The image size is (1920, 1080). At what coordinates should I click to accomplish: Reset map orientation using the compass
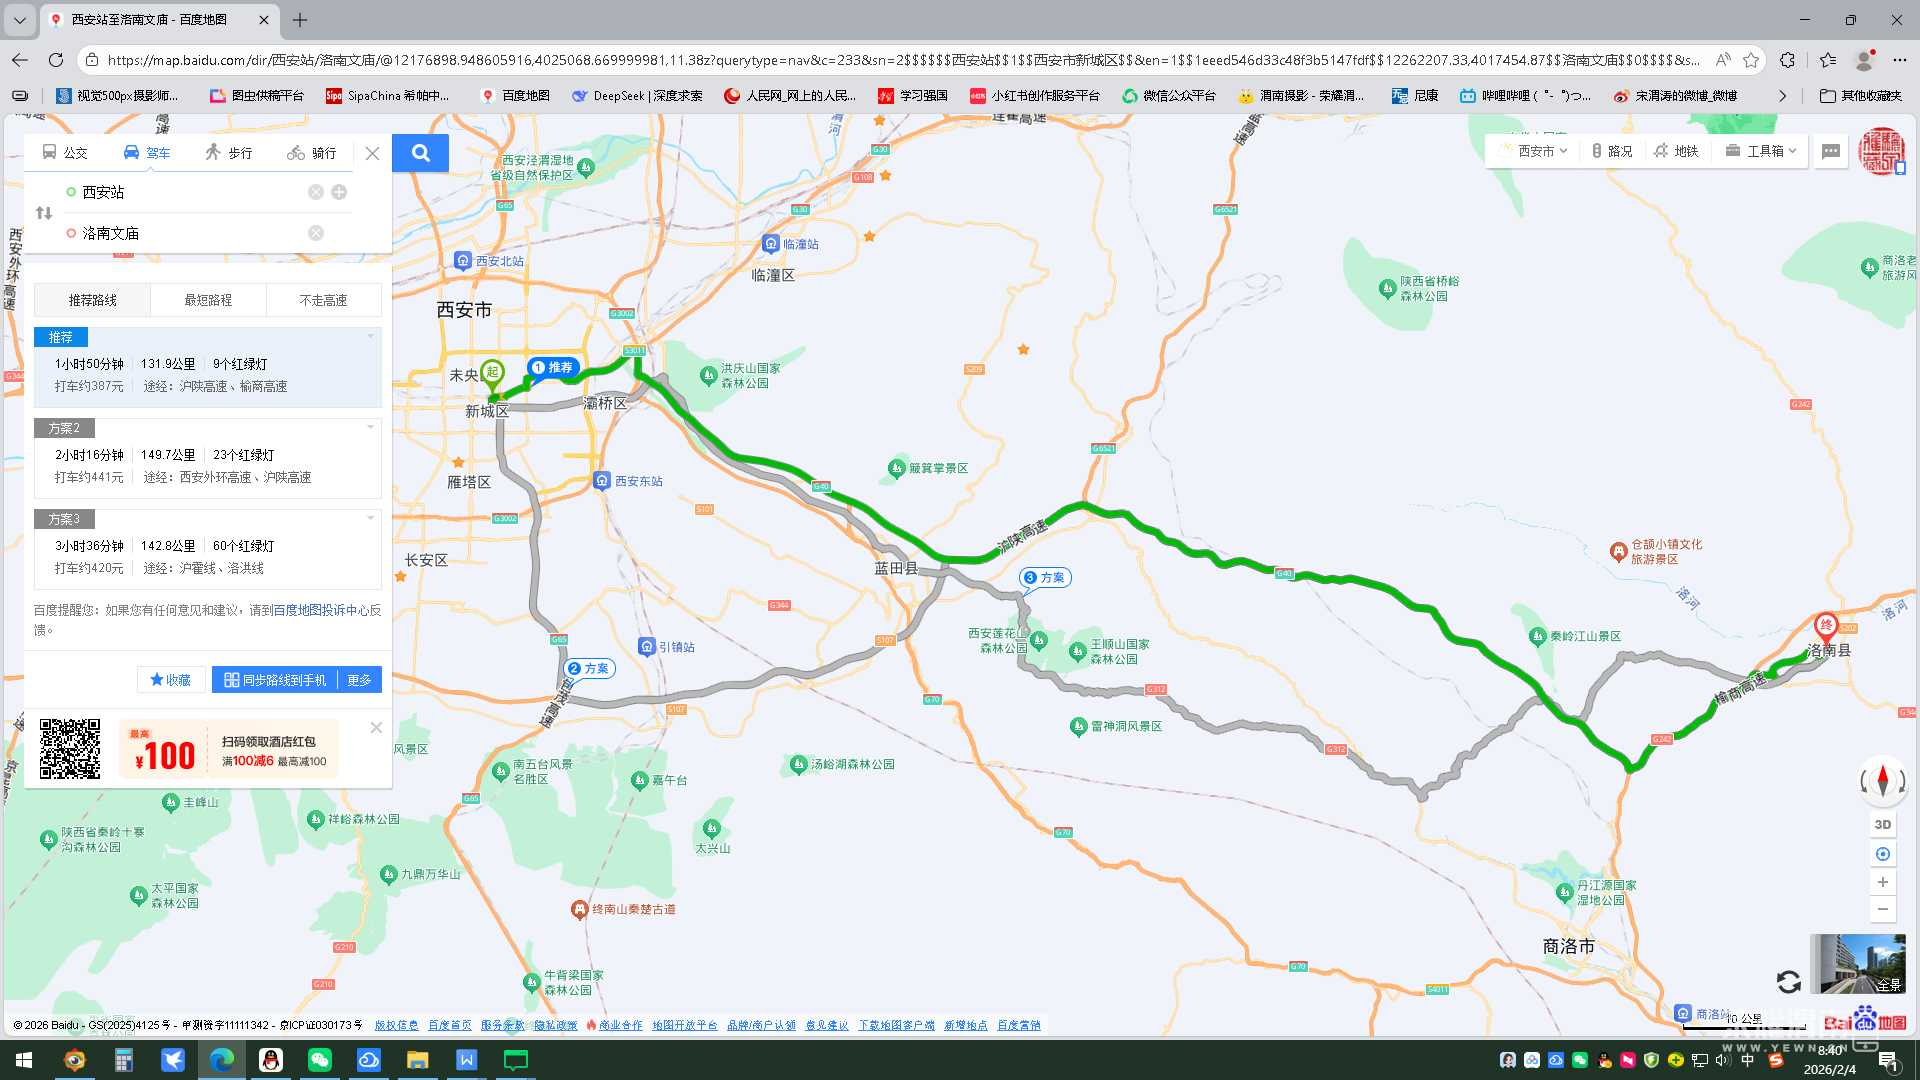coord(1882,780)
